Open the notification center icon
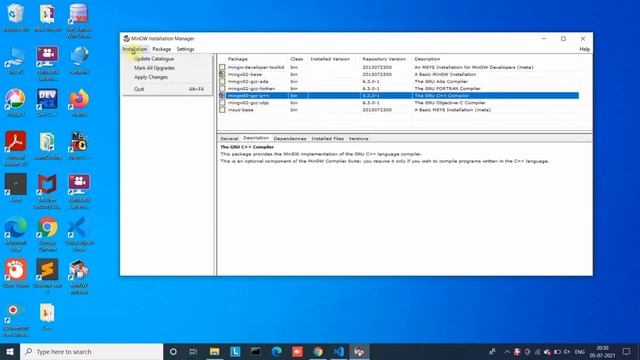The image size is (640, 360). (627, 351)
